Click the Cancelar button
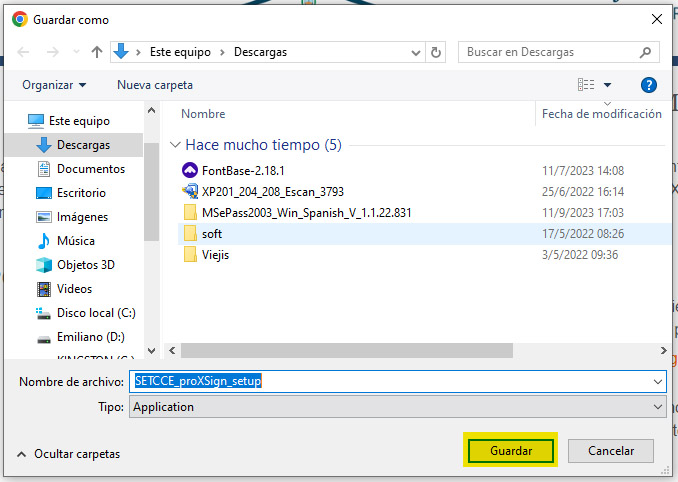This screenshot has width=678, height=482. point(611,451)
